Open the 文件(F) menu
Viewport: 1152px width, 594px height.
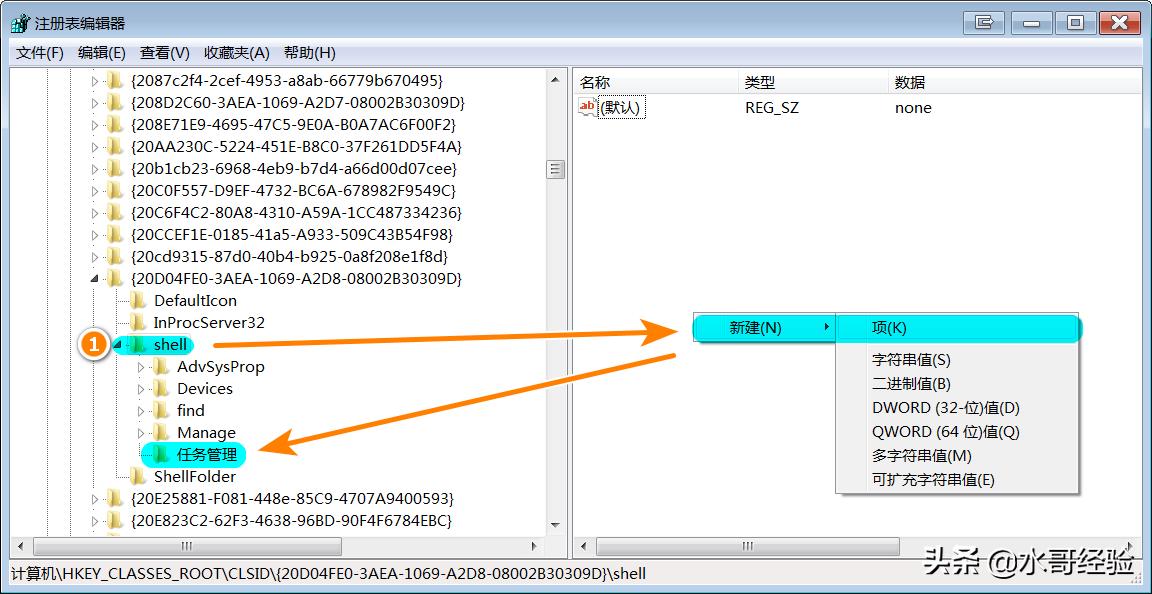tap(40, 53)
